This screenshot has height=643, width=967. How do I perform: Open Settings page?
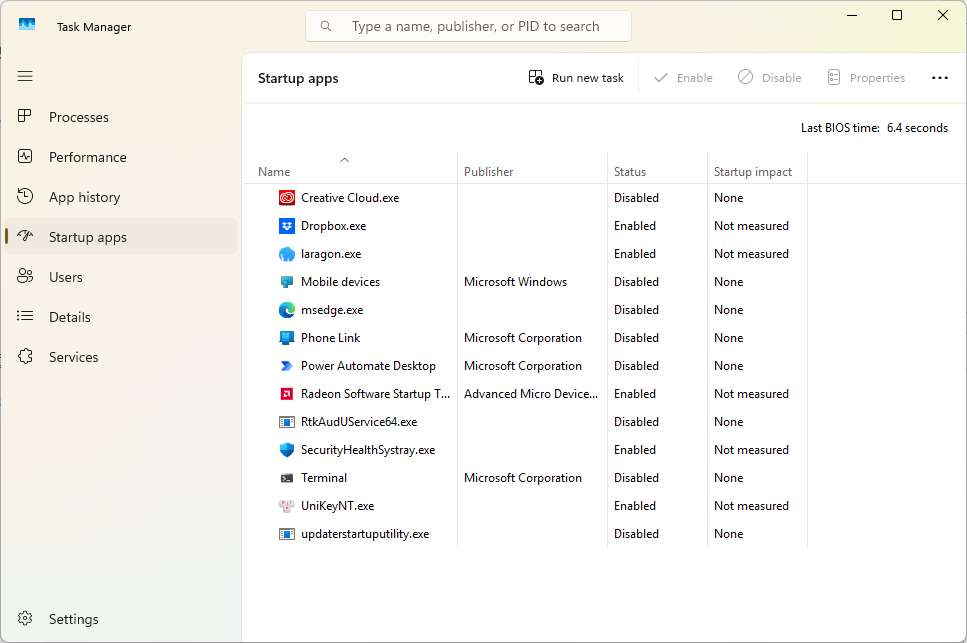click(x=121, y=618)
